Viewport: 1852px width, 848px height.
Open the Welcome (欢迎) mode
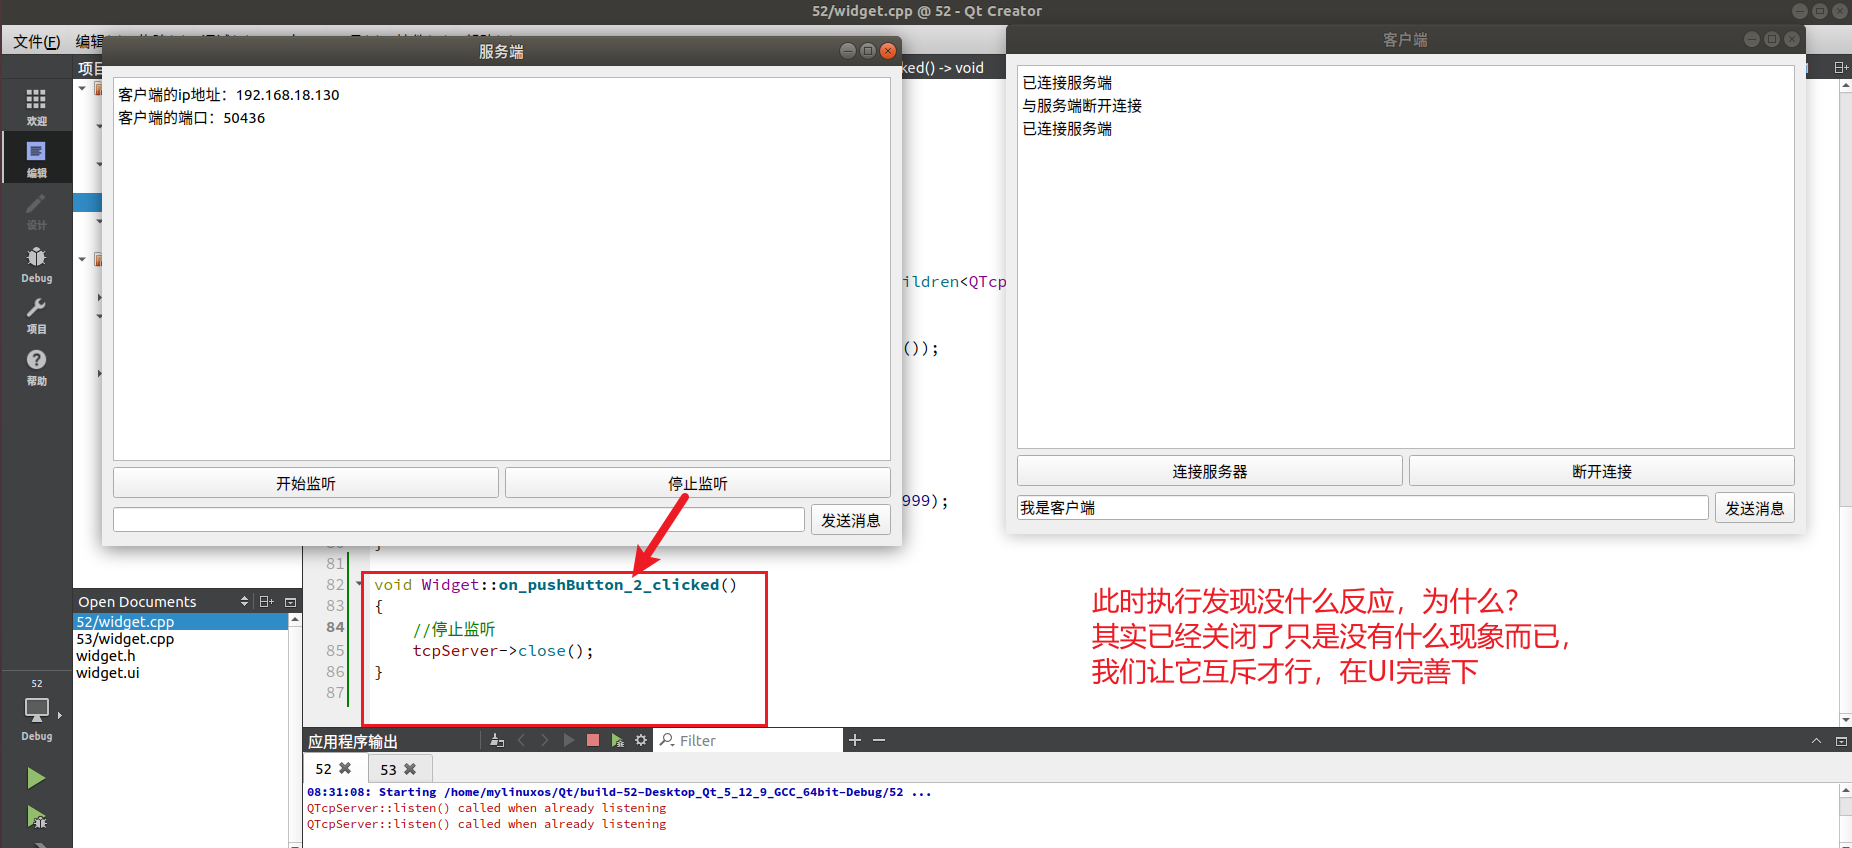[36, 106]
